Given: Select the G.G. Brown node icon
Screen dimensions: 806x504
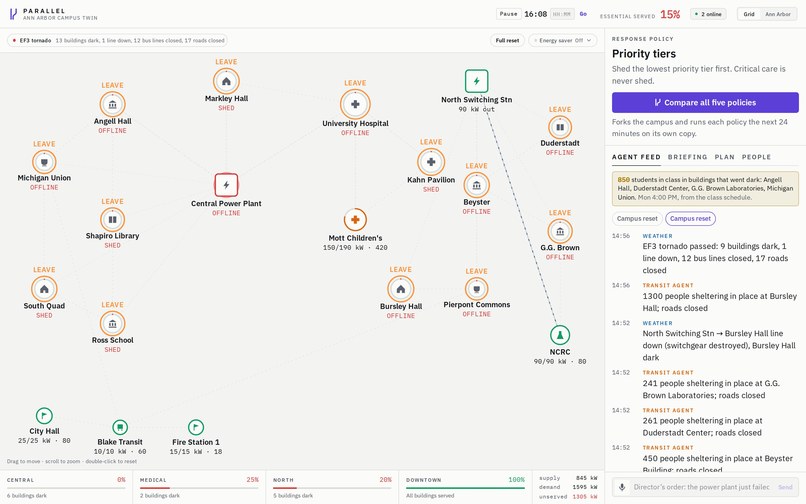Looking at the screenshot, I should click(560, 231).
